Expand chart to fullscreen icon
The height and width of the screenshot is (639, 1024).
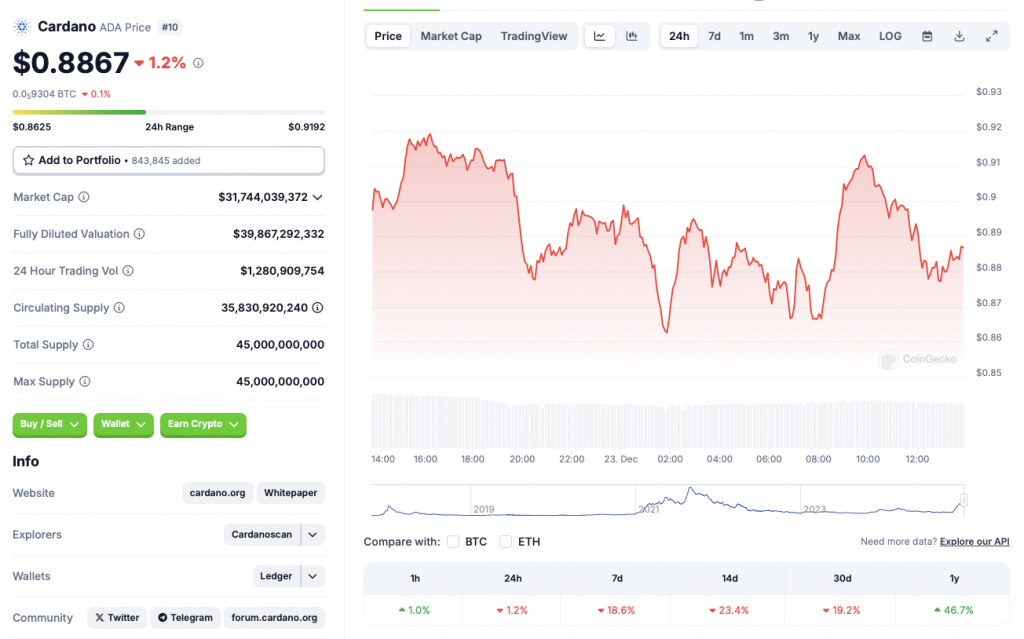point(991,36)
